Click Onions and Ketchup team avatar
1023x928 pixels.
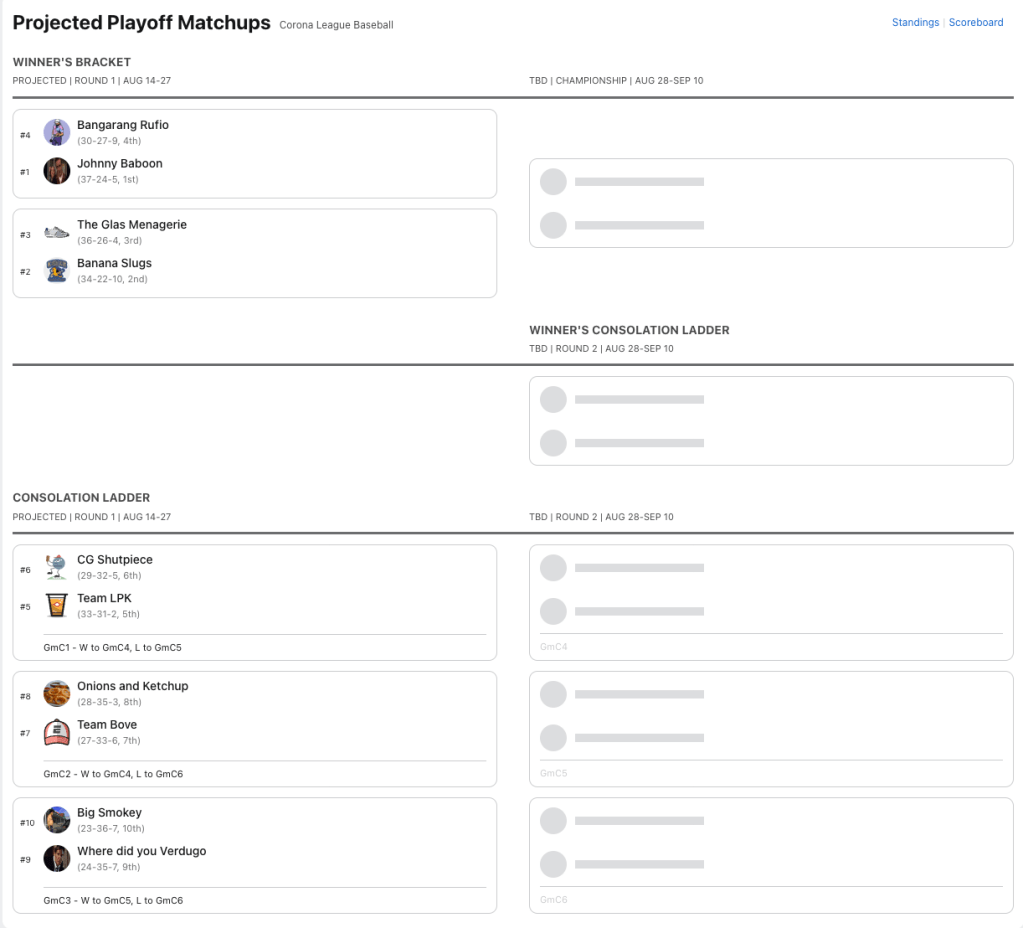tap(57, 694)
